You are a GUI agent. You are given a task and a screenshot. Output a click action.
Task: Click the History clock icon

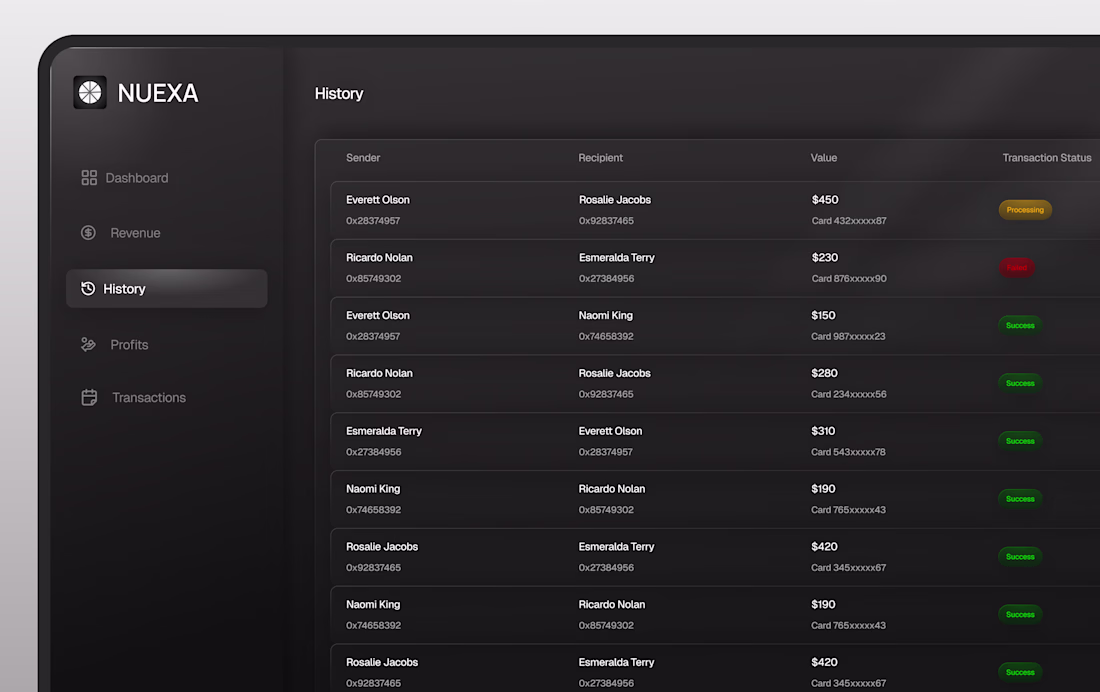(x=88, y=288)
